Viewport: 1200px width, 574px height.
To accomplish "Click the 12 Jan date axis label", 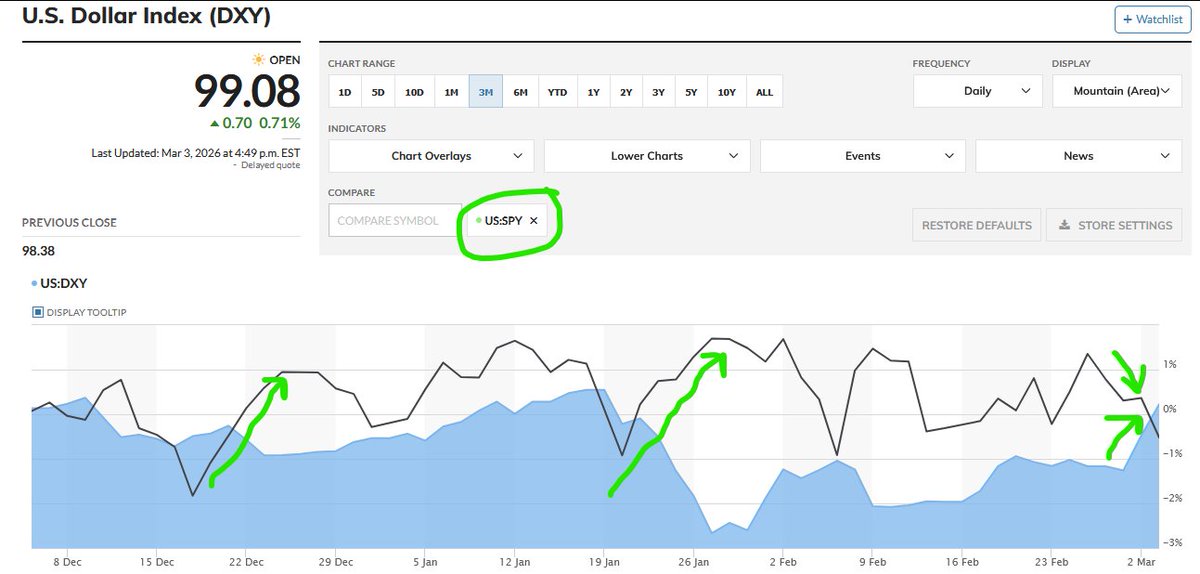I will [x=514, y=562].
